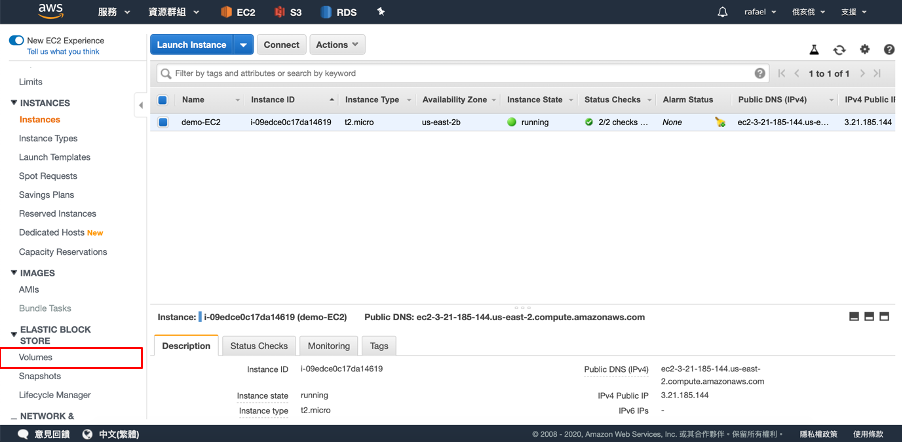Open the EC2 shortcut icon in top bar
902x442 pixels.
click(226, 12)
